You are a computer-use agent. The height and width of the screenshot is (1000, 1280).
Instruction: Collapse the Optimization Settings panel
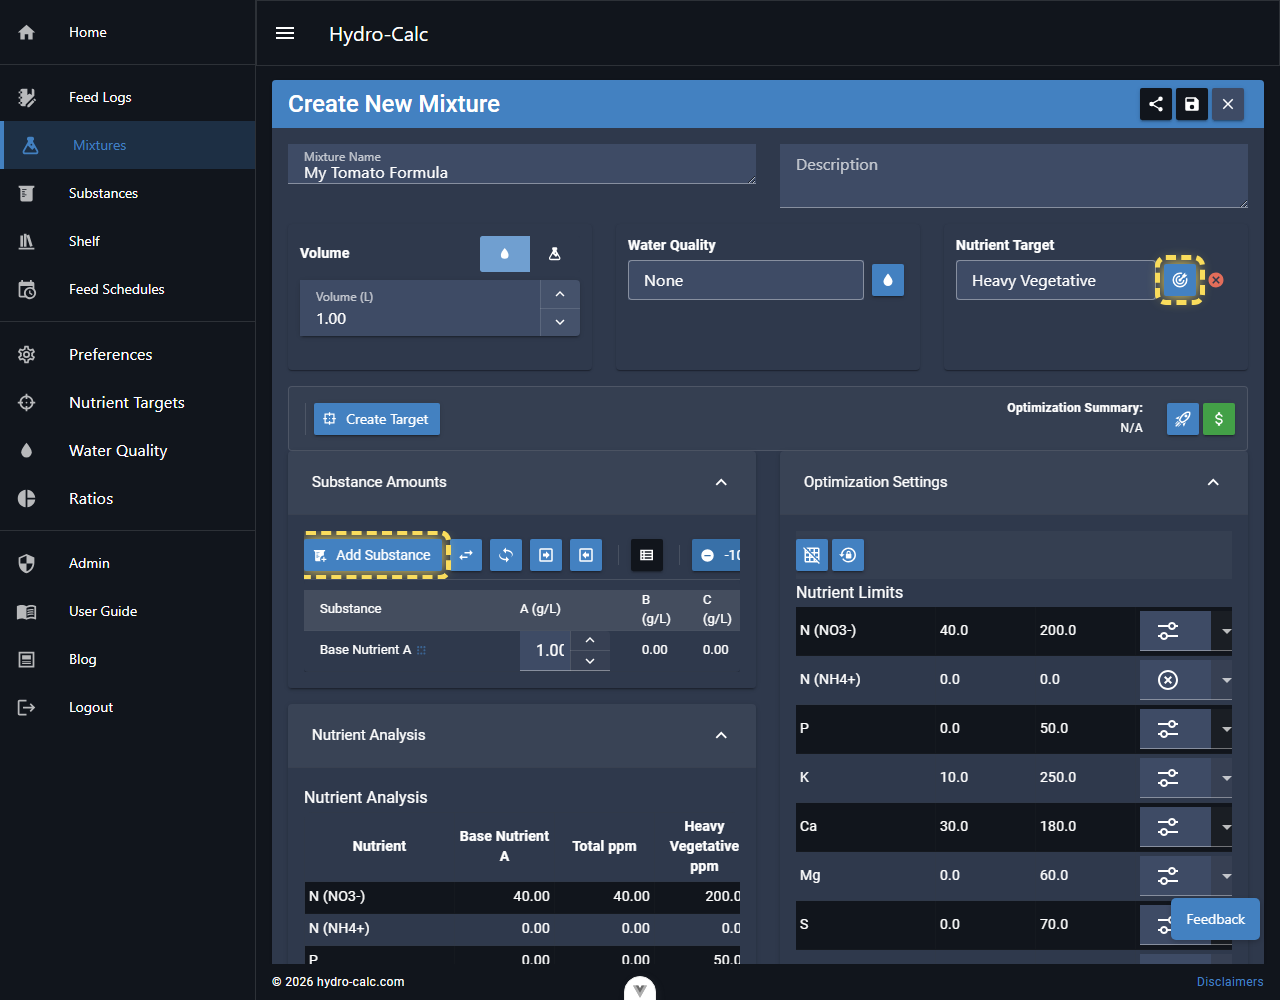click(x=1213, y=482)
